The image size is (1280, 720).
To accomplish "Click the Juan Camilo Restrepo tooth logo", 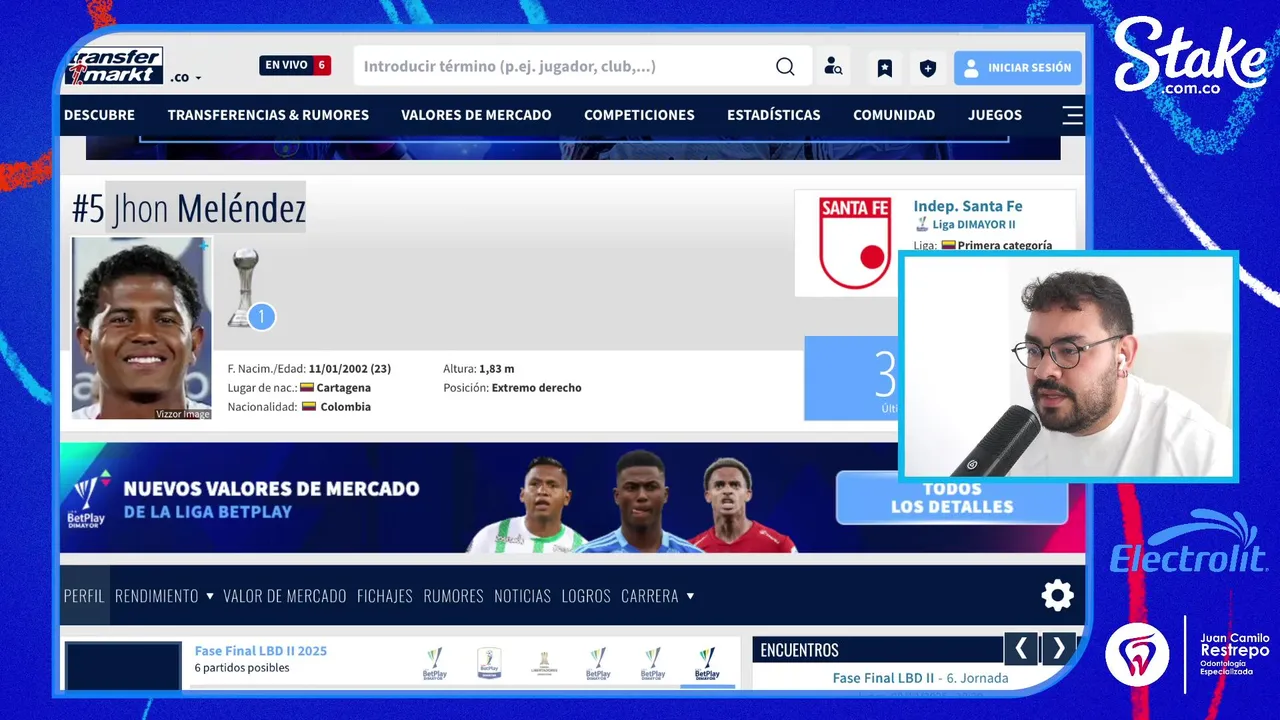I will click(x=1137, y=654).
